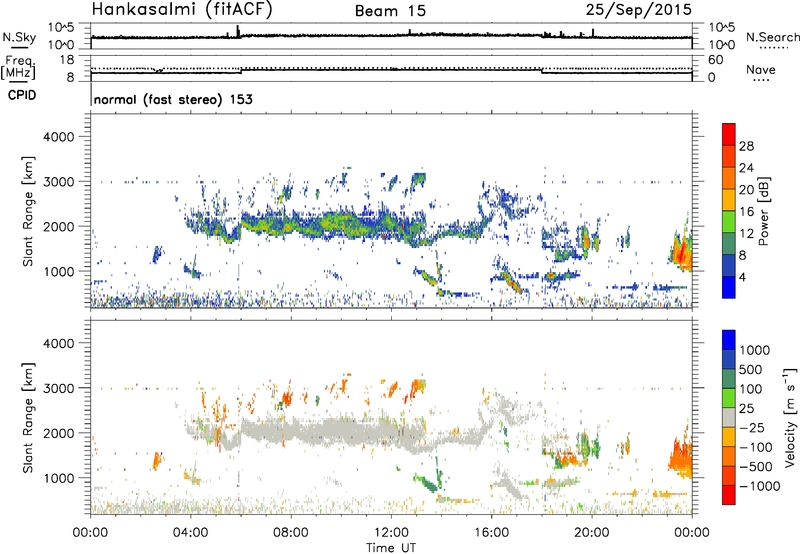Click the 12:00 time axis tick label

[x=391, y=533]
